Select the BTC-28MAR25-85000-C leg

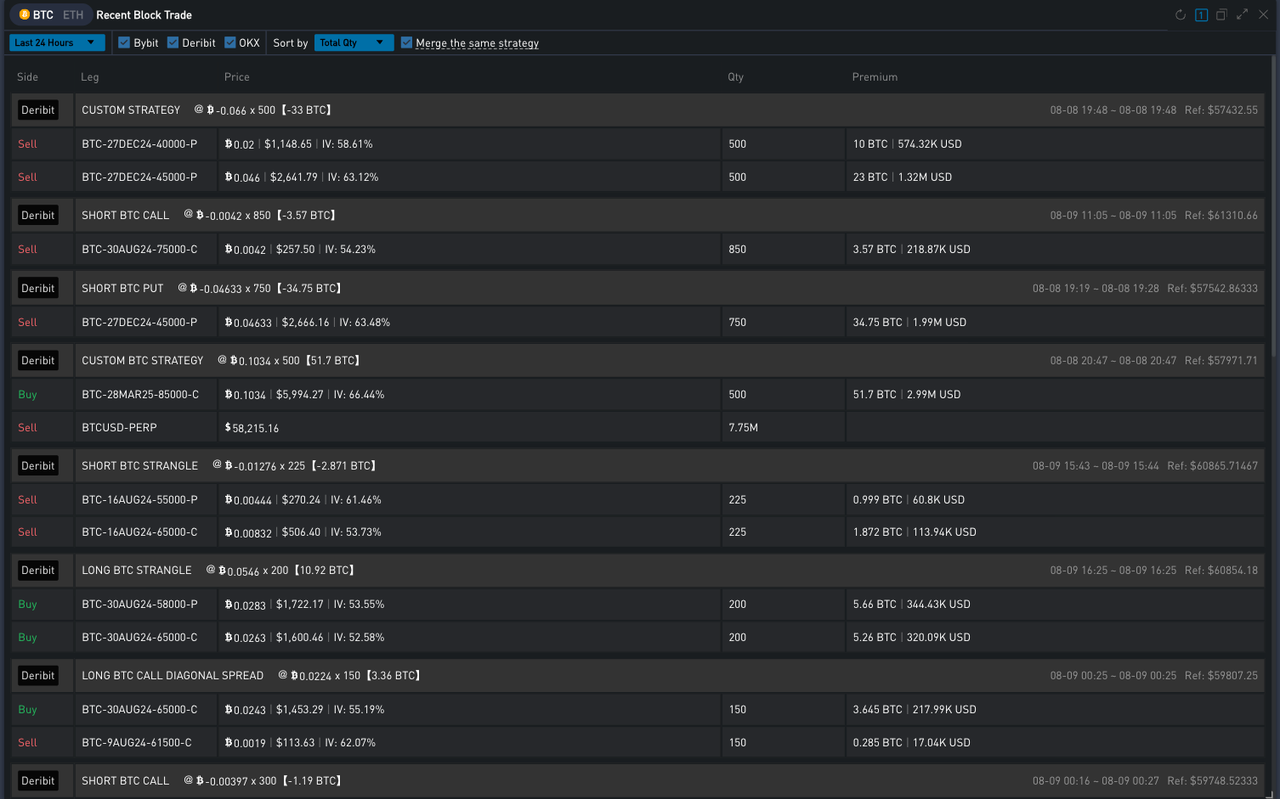[x=141, y=394]
